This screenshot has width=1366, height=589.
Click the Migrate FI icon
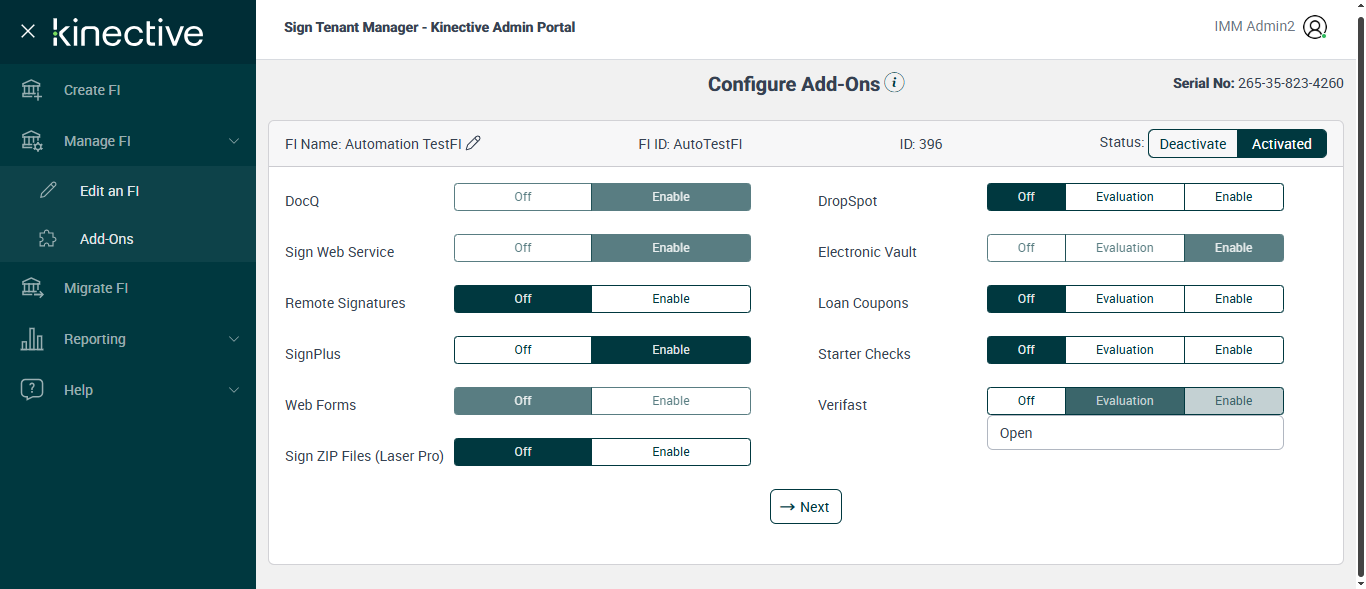pyautogui.click(x=32, y=288)
